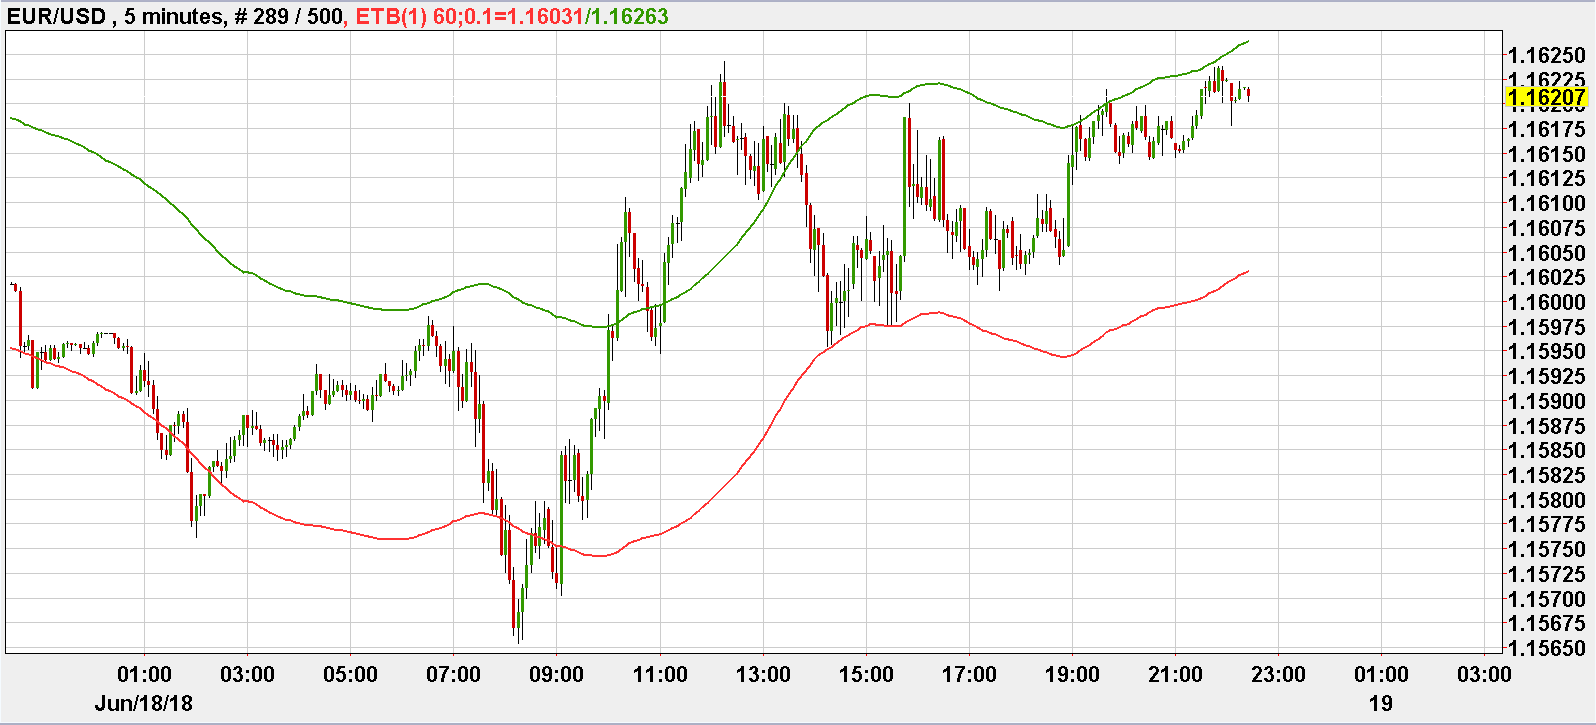The width and height of the screenshot is (1596, 725).
Task: Select the 1.15925 price level label
Action: pyautogui.click(x=1546, y=376)
